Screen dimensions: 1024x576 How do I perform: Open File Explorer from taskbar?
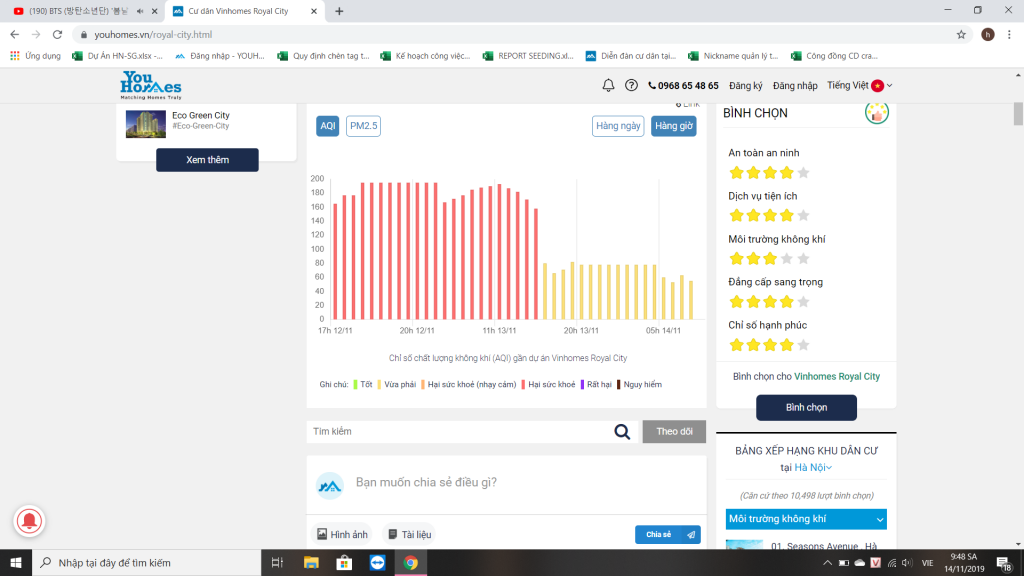tap(311, 562)
